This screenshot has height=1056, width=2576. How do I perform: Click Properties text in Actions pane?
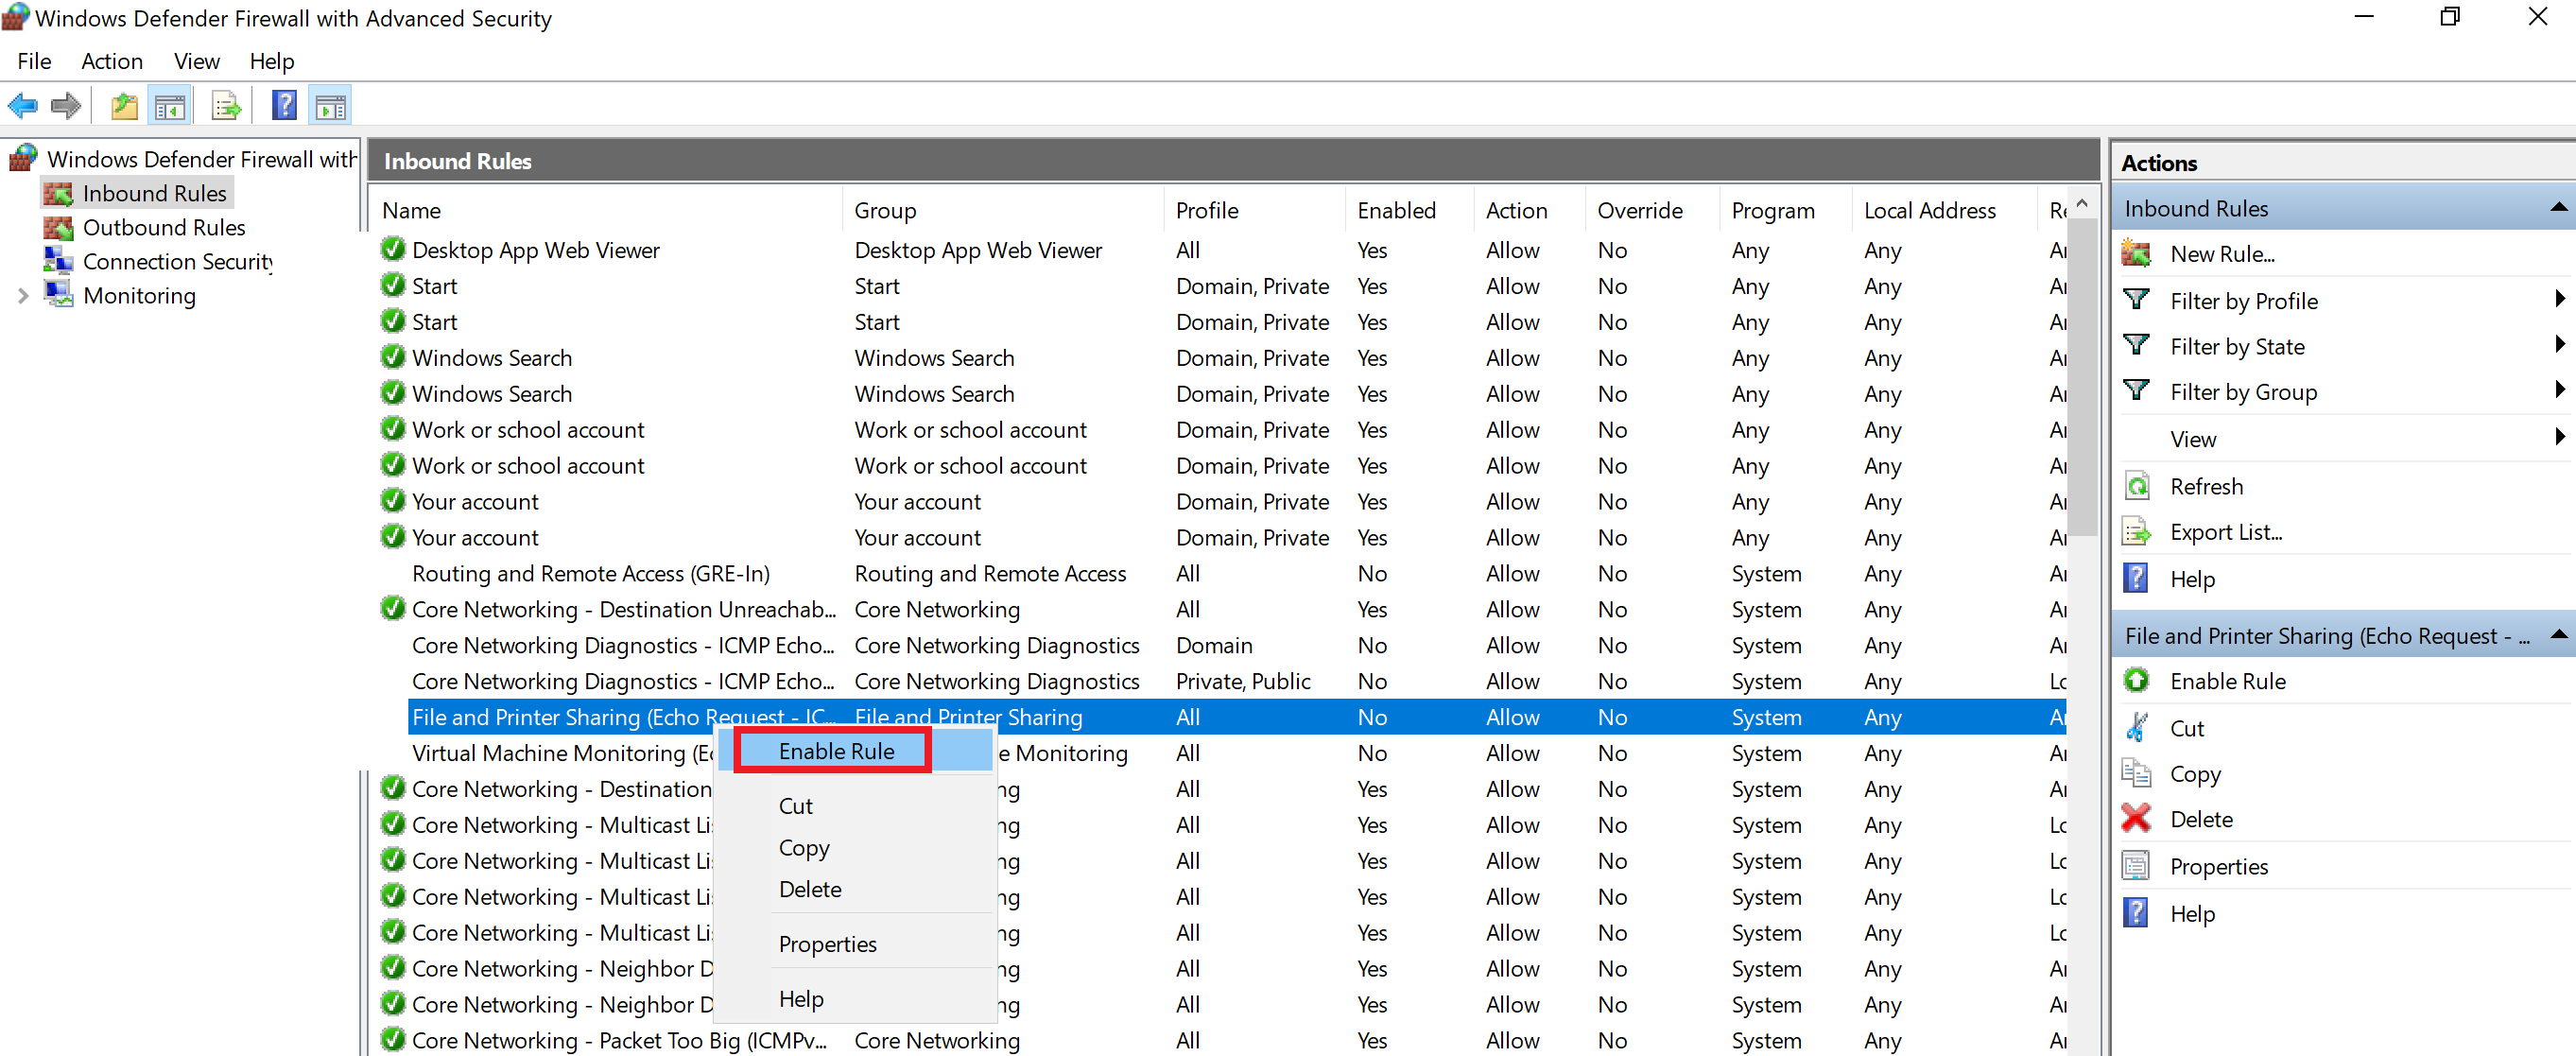pyautogui.click(x=2219, y=867)
